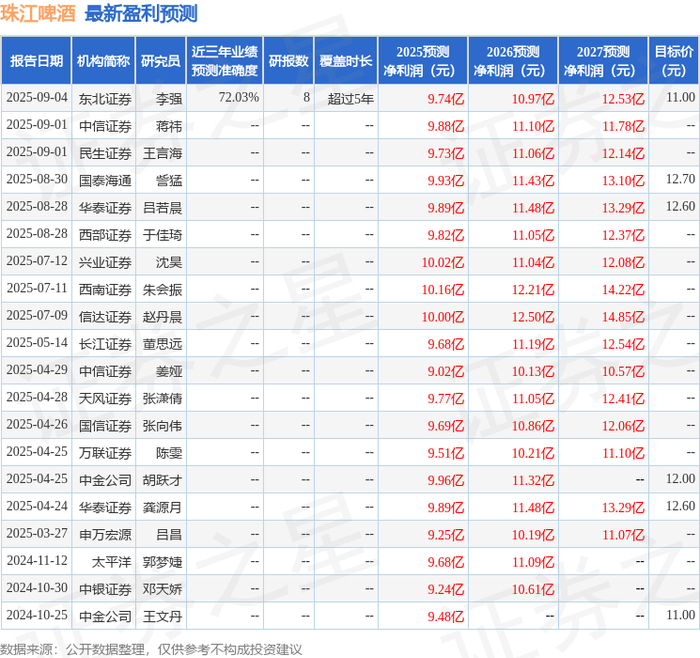
Task: Click institution 信达证券
Action: pyautogui.click(x=105, y=317)
